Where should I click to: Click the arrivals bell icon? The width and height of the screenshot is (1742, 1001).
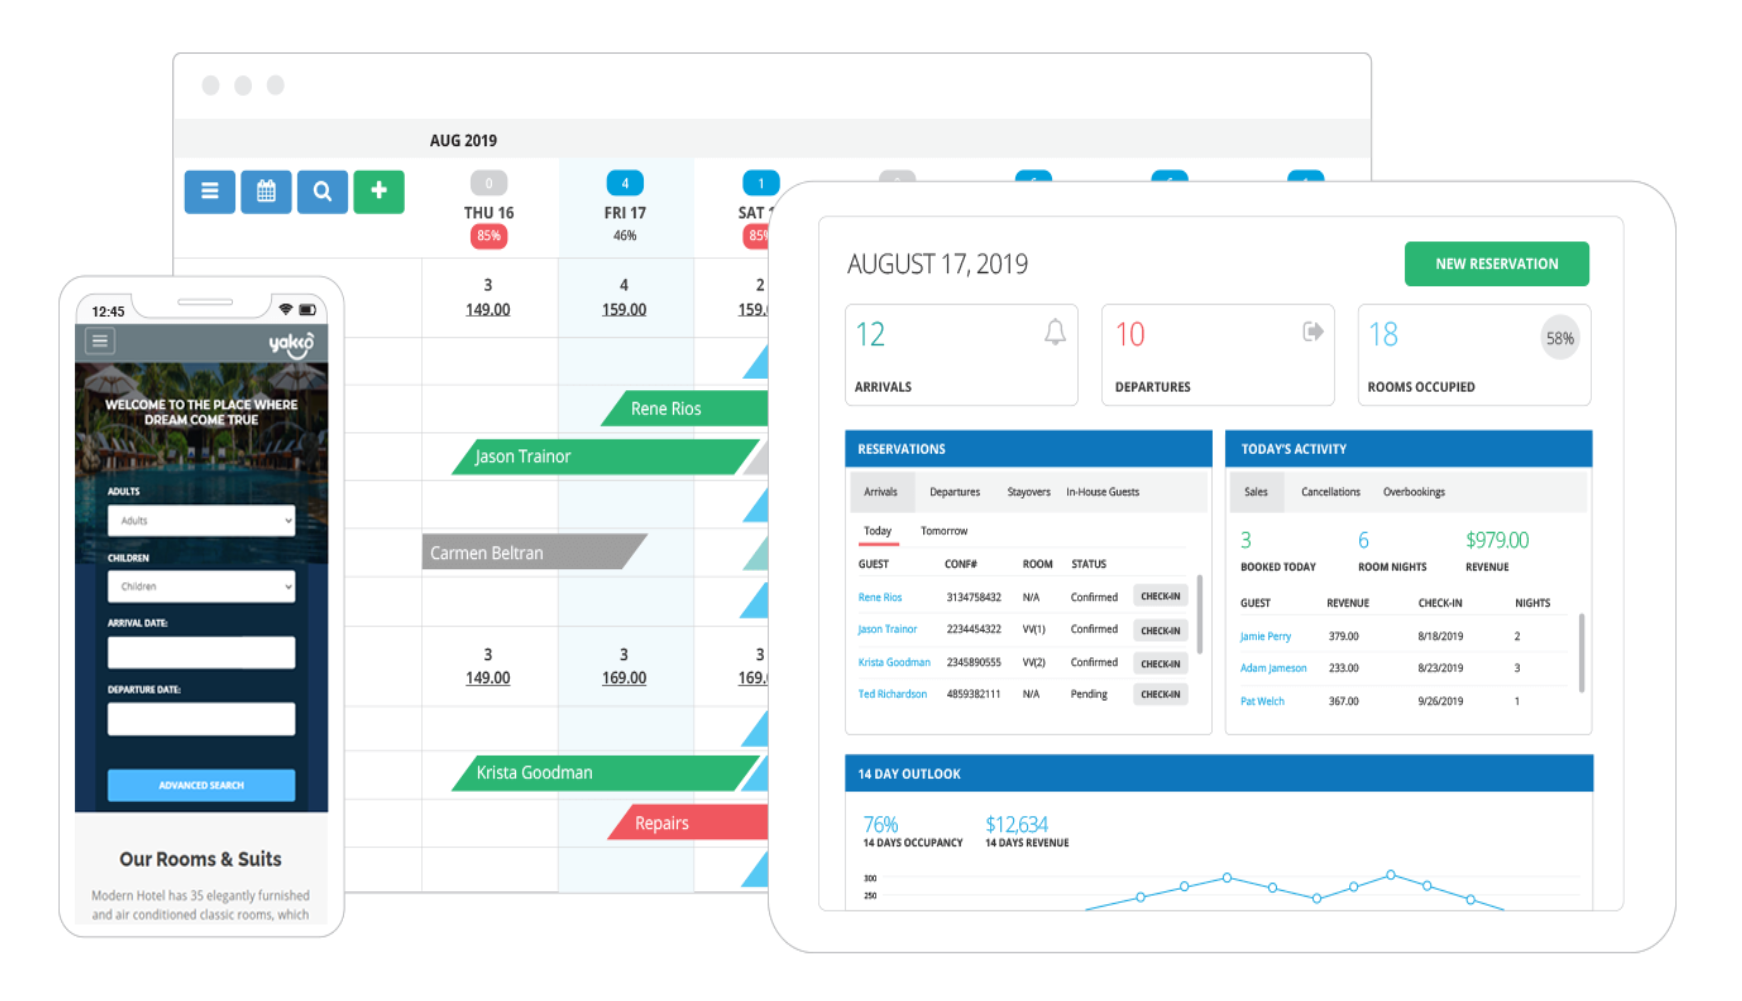1055,332
